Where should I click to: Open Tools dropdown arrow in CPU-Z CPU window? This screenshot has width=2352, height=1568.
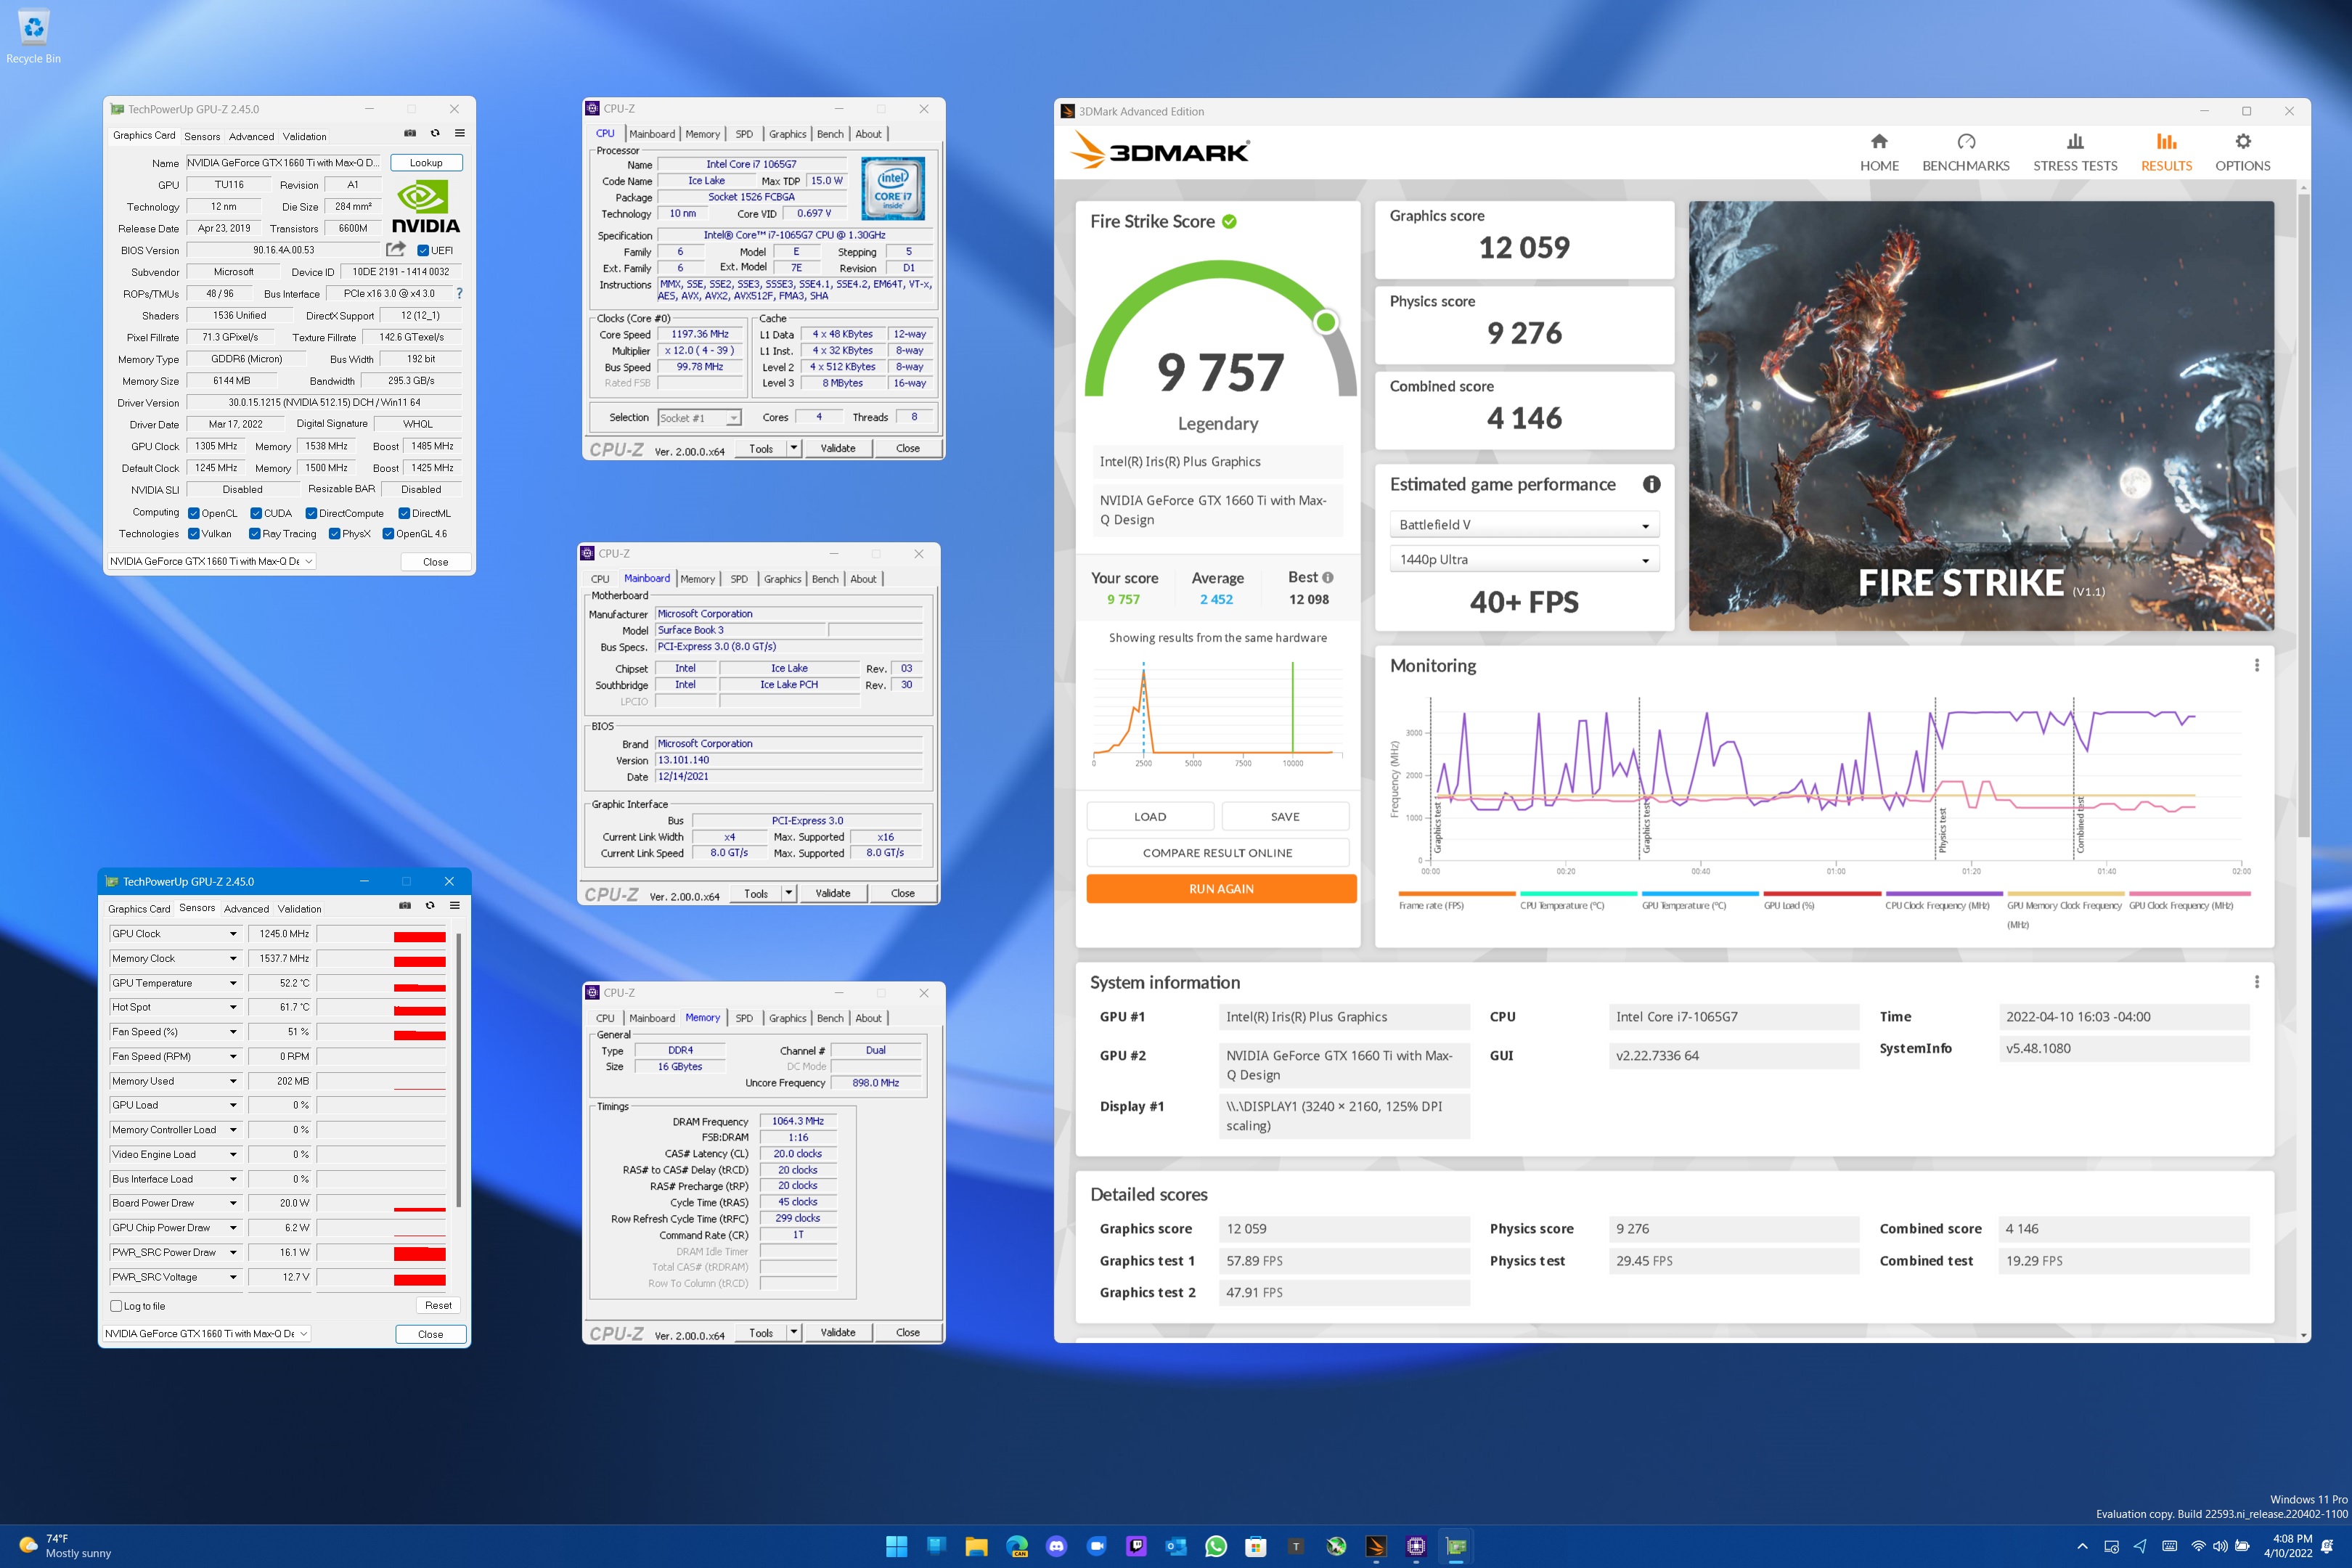(794, 448)
